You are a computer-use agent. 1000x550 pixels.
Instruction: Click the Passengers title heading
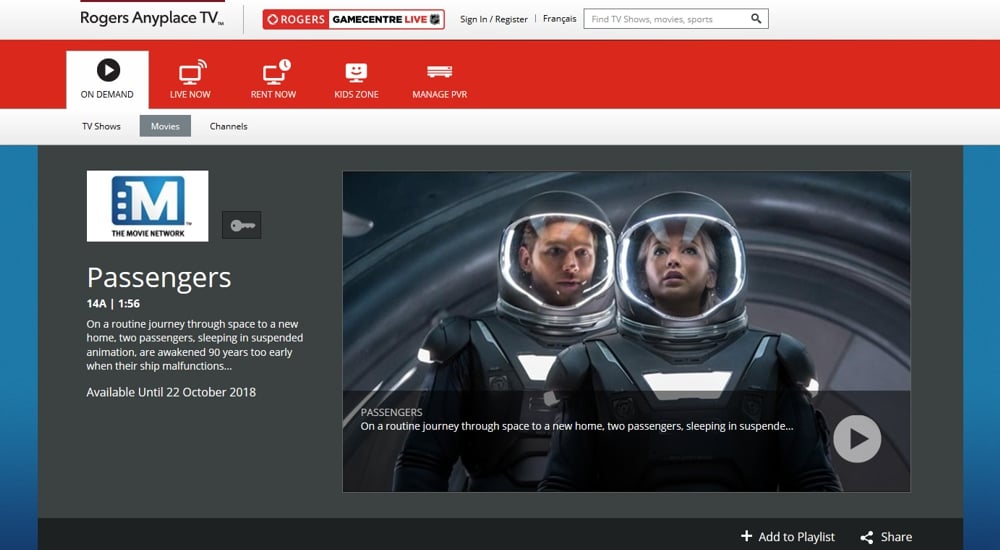coord(159,278)
